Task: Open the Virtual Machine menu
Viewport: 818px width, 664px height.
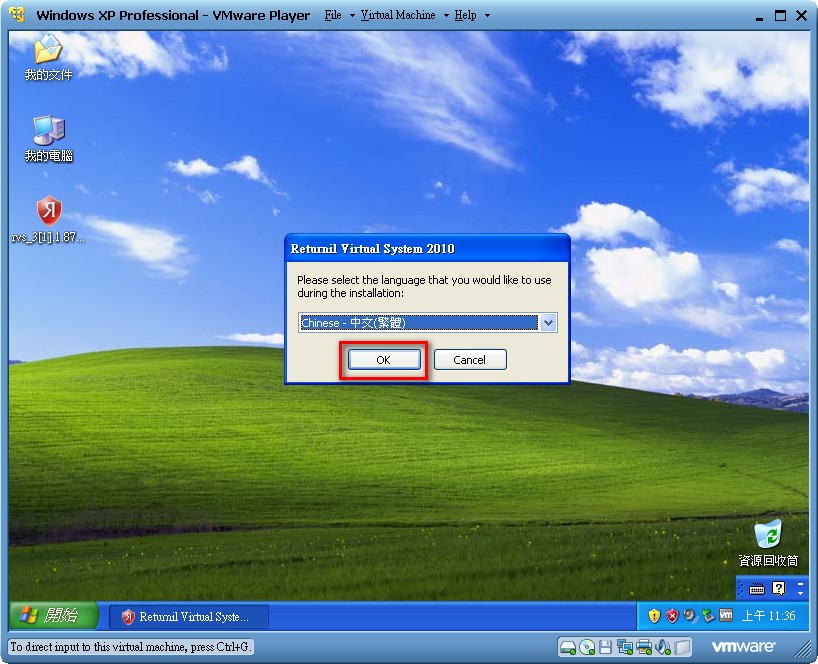Action: [398, 15]
